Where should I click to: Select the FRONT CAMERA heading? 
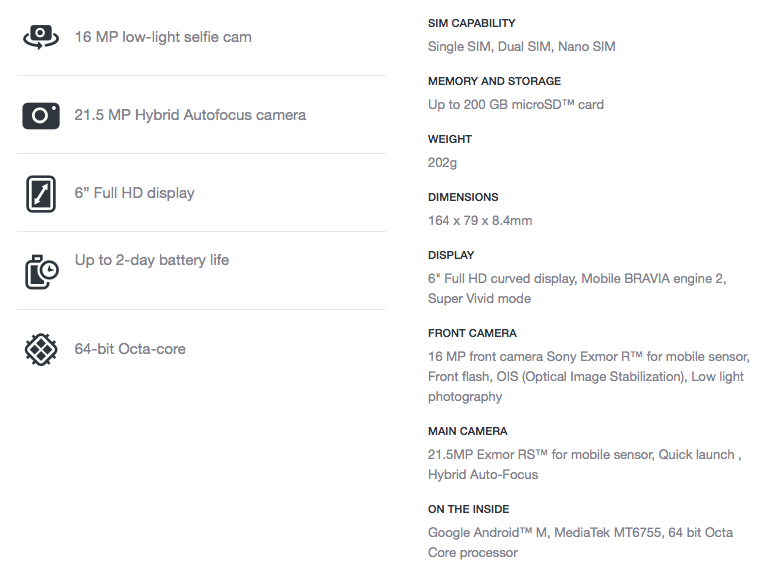(x=472, y=333)
